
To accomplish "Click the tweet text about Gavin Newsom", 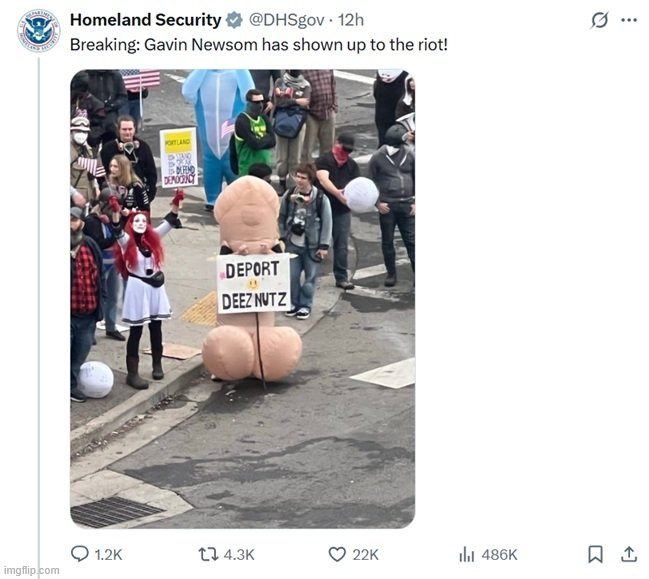I will (x=259, y=45).
